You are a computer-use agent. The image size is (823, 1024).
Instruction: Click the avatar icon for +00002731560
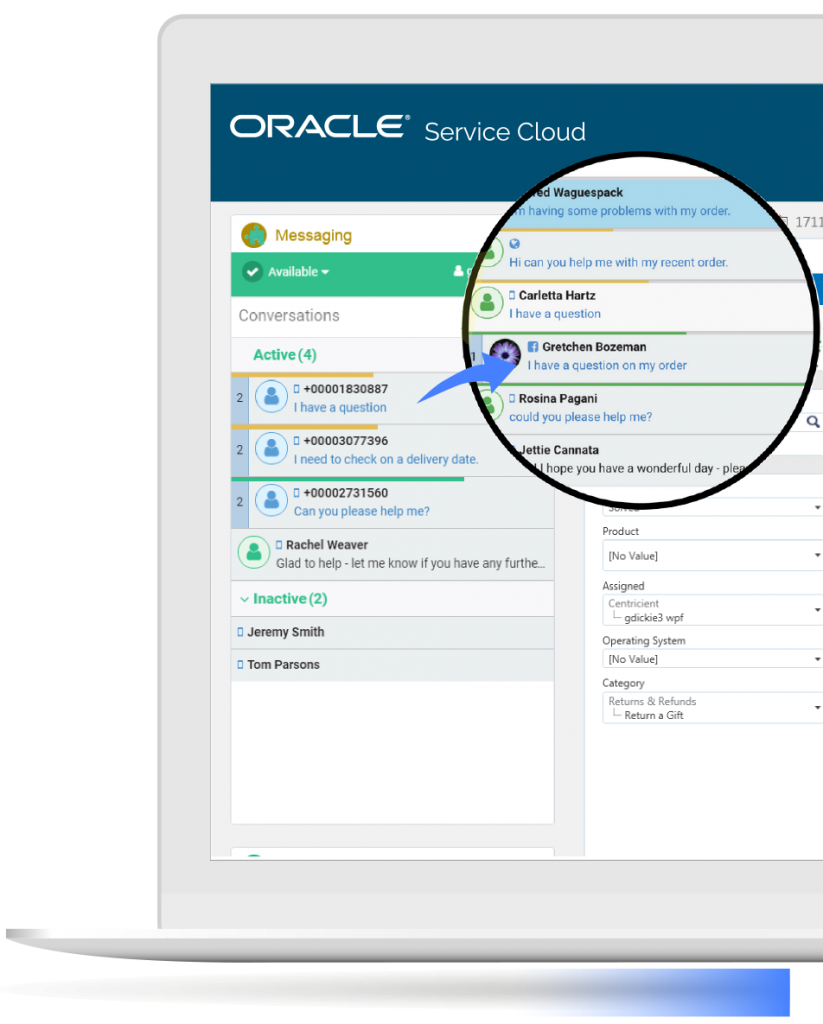[x=271, y=501]
